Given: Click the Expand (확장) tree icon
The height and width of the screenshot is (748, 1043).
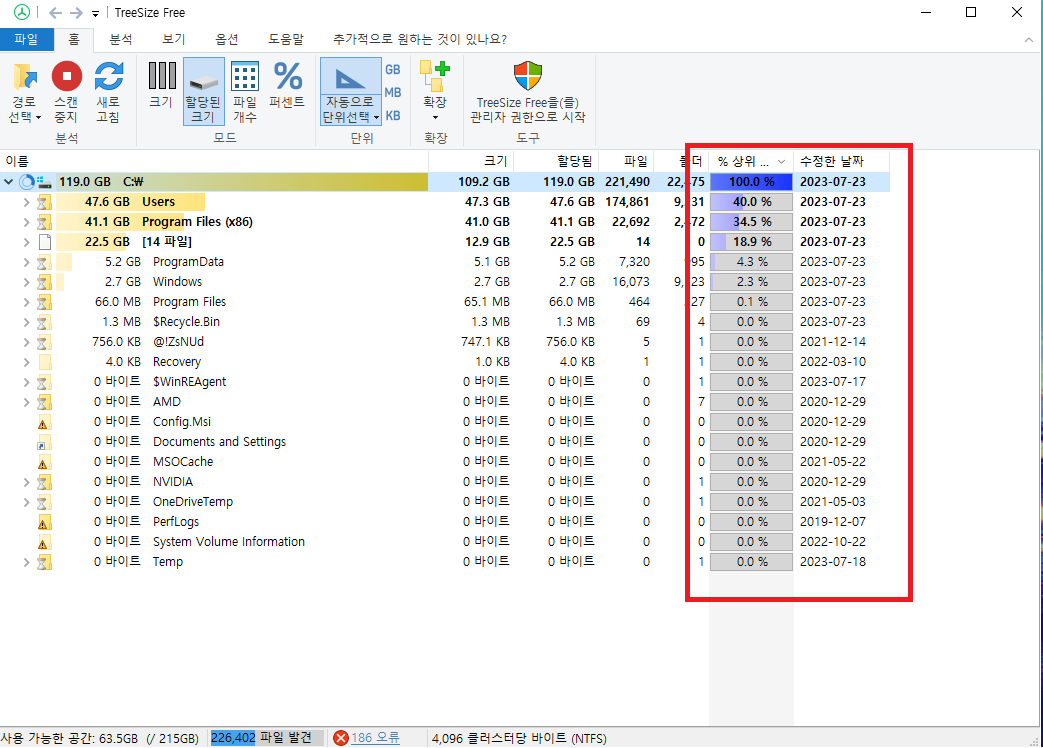Looking at the screenshot, I should [x=435, y=75].
